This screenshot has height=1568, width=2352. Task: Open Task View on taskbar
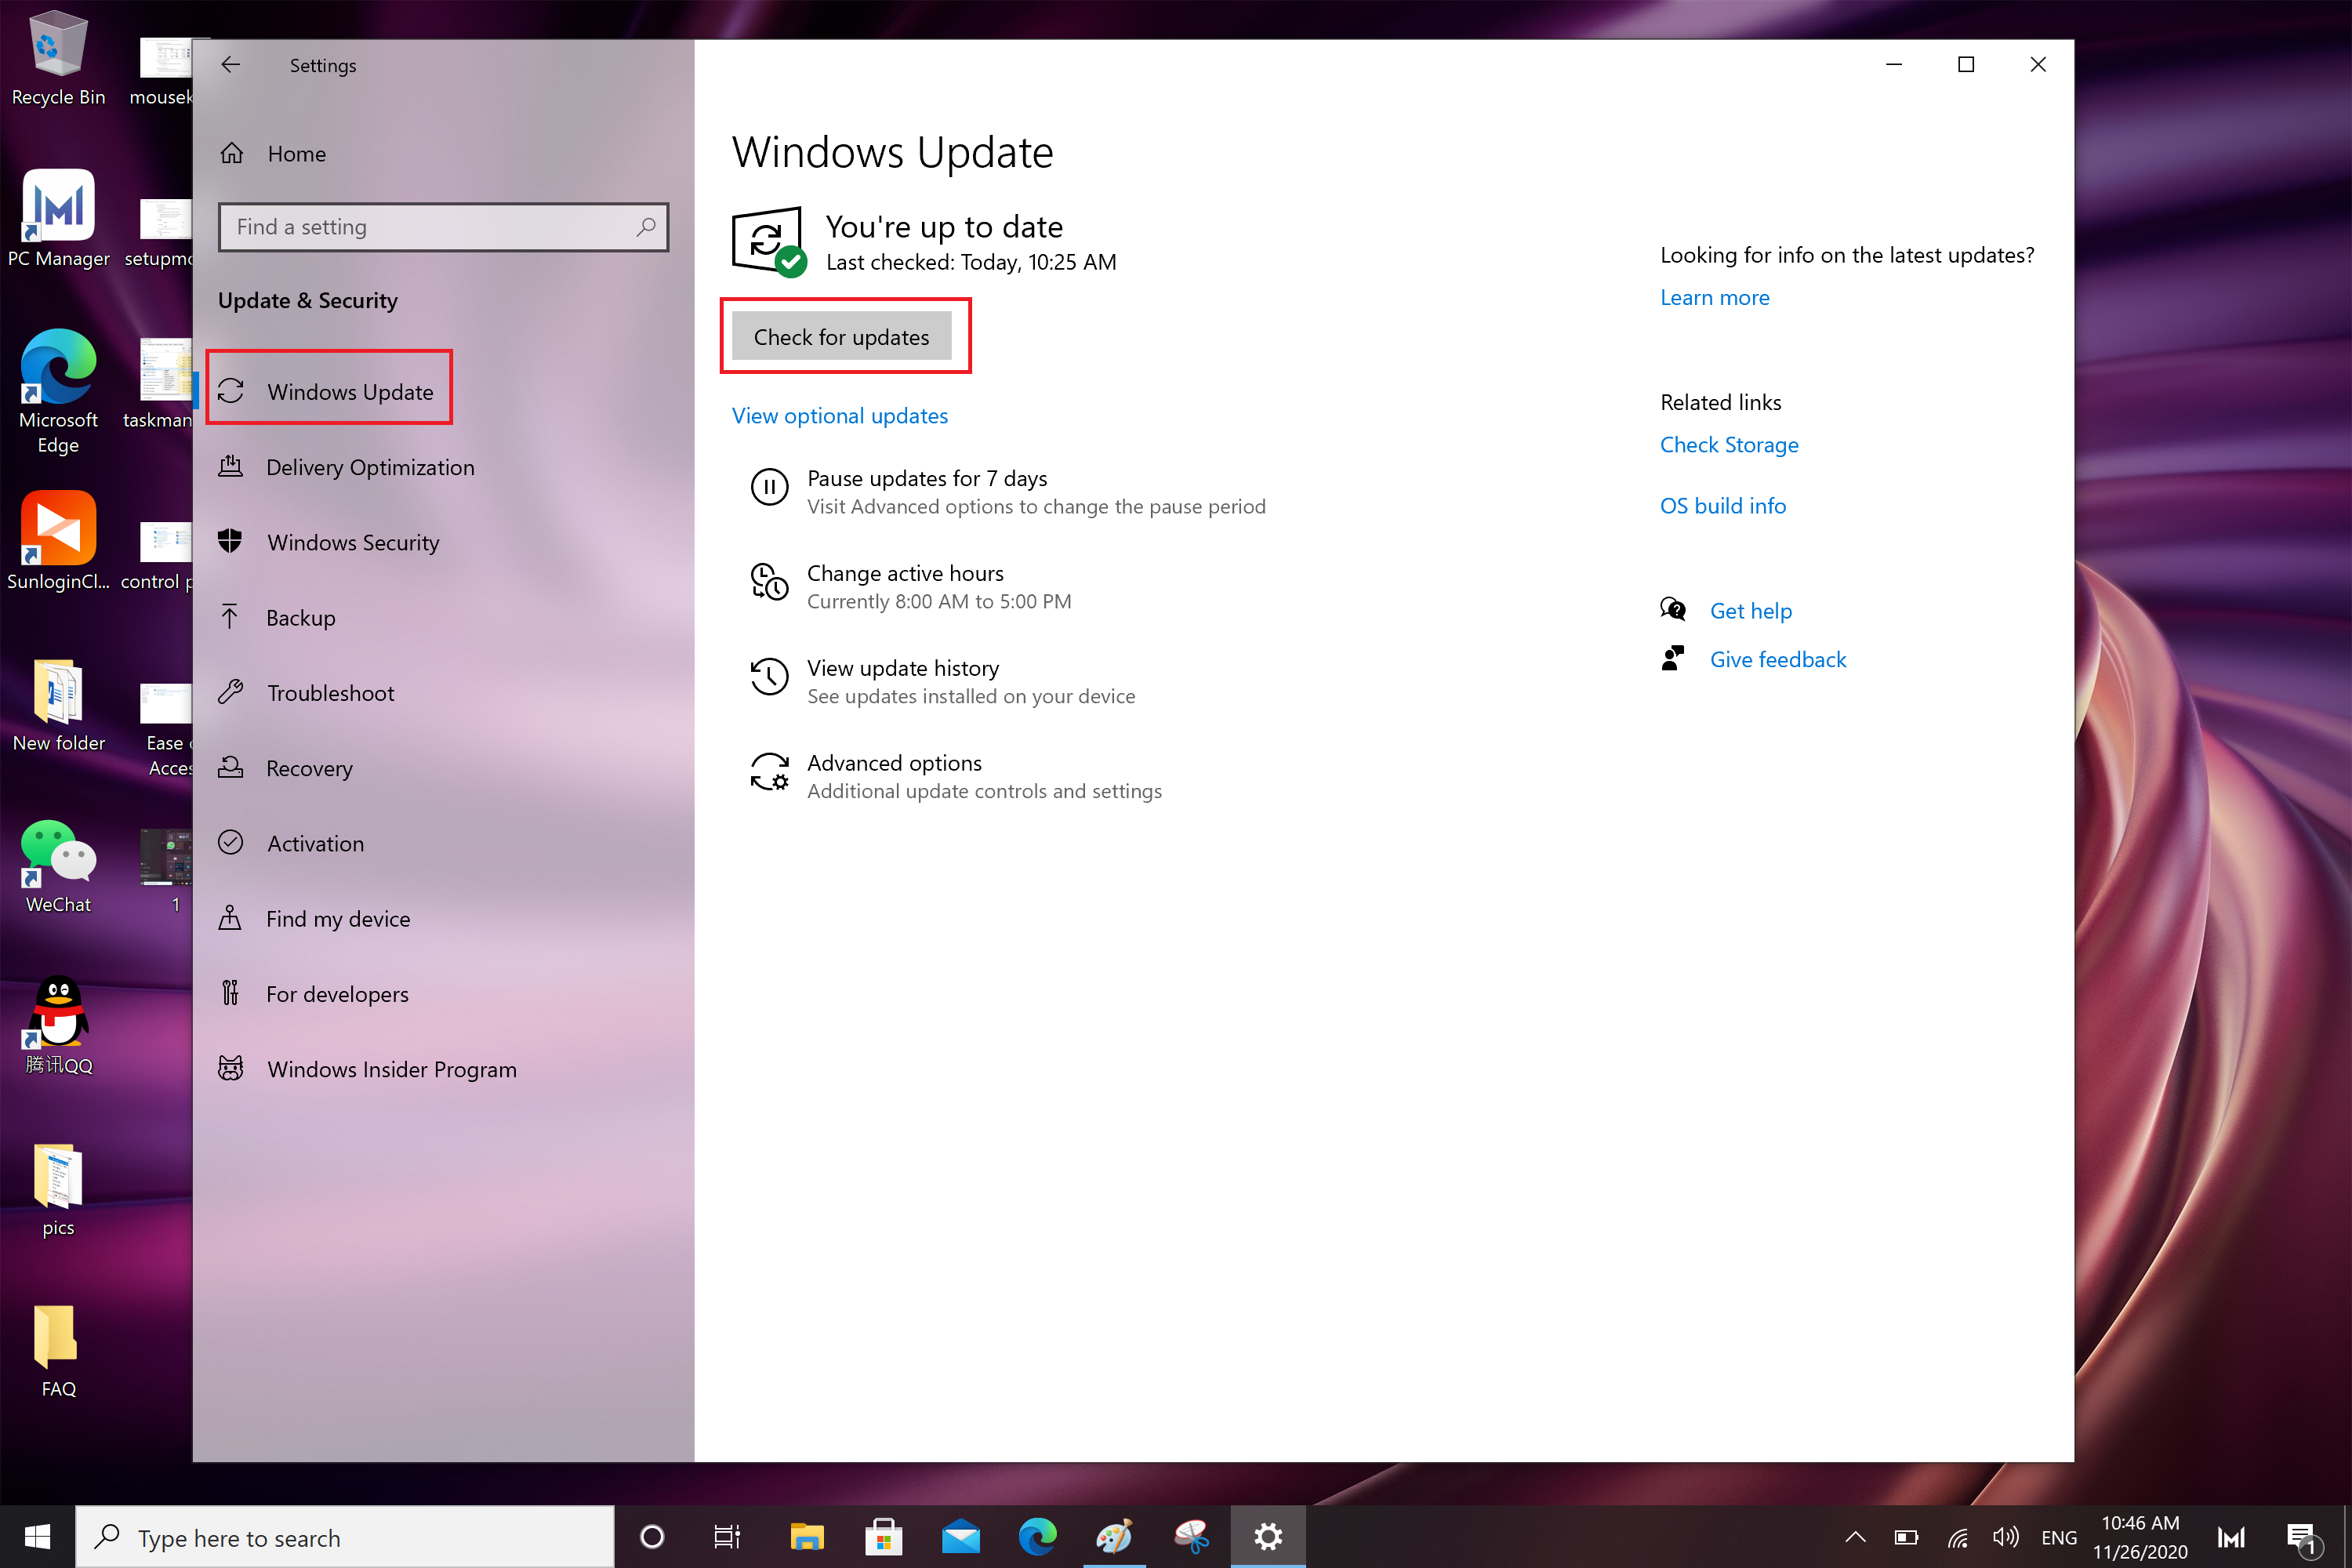coord(727,1537)
